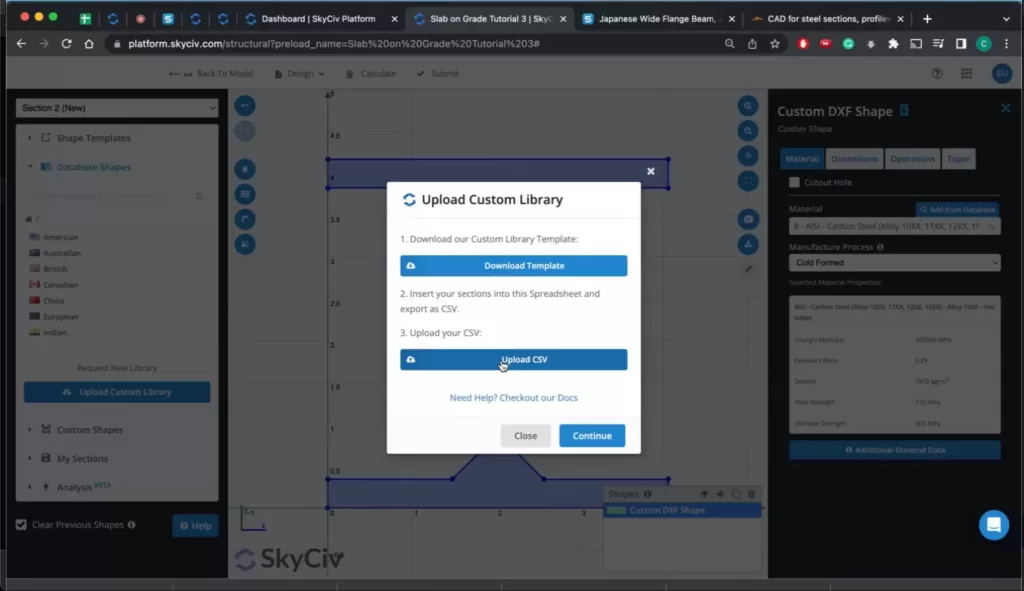Click the pan/move icon on canvas right toolbar
The image size is (1024, 591).
tap(748, 156)
